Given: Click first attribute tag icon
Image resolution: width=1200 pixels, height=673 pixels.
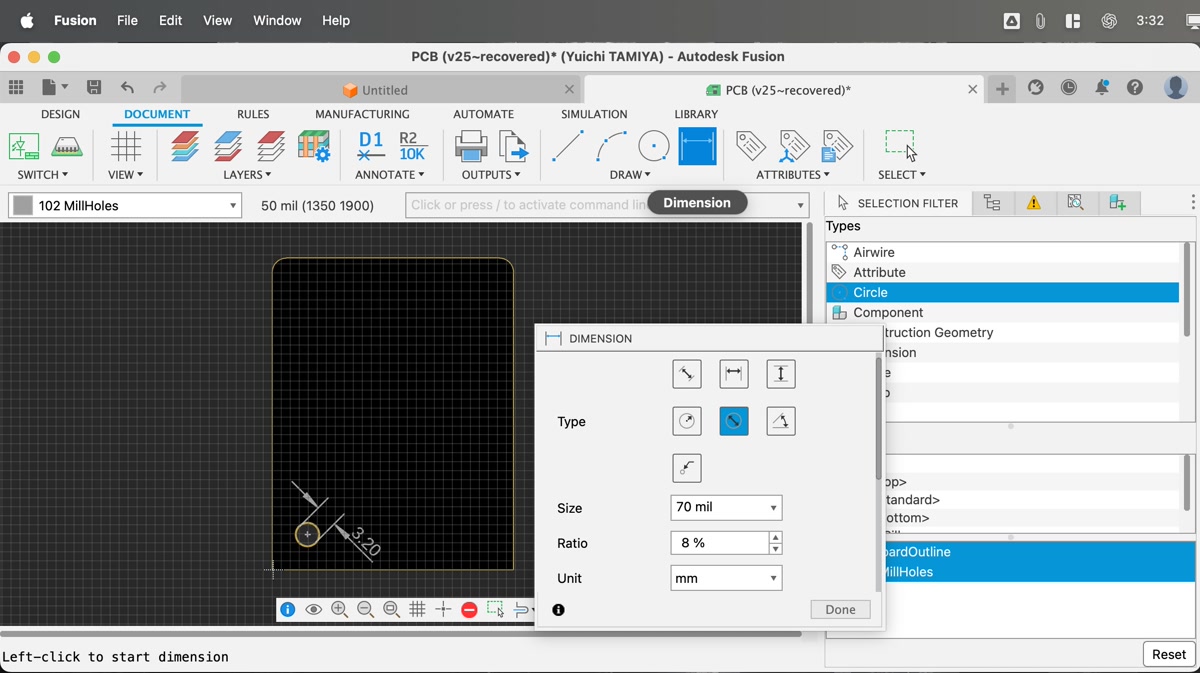Looking at the screenshot, I should point(751,147).
